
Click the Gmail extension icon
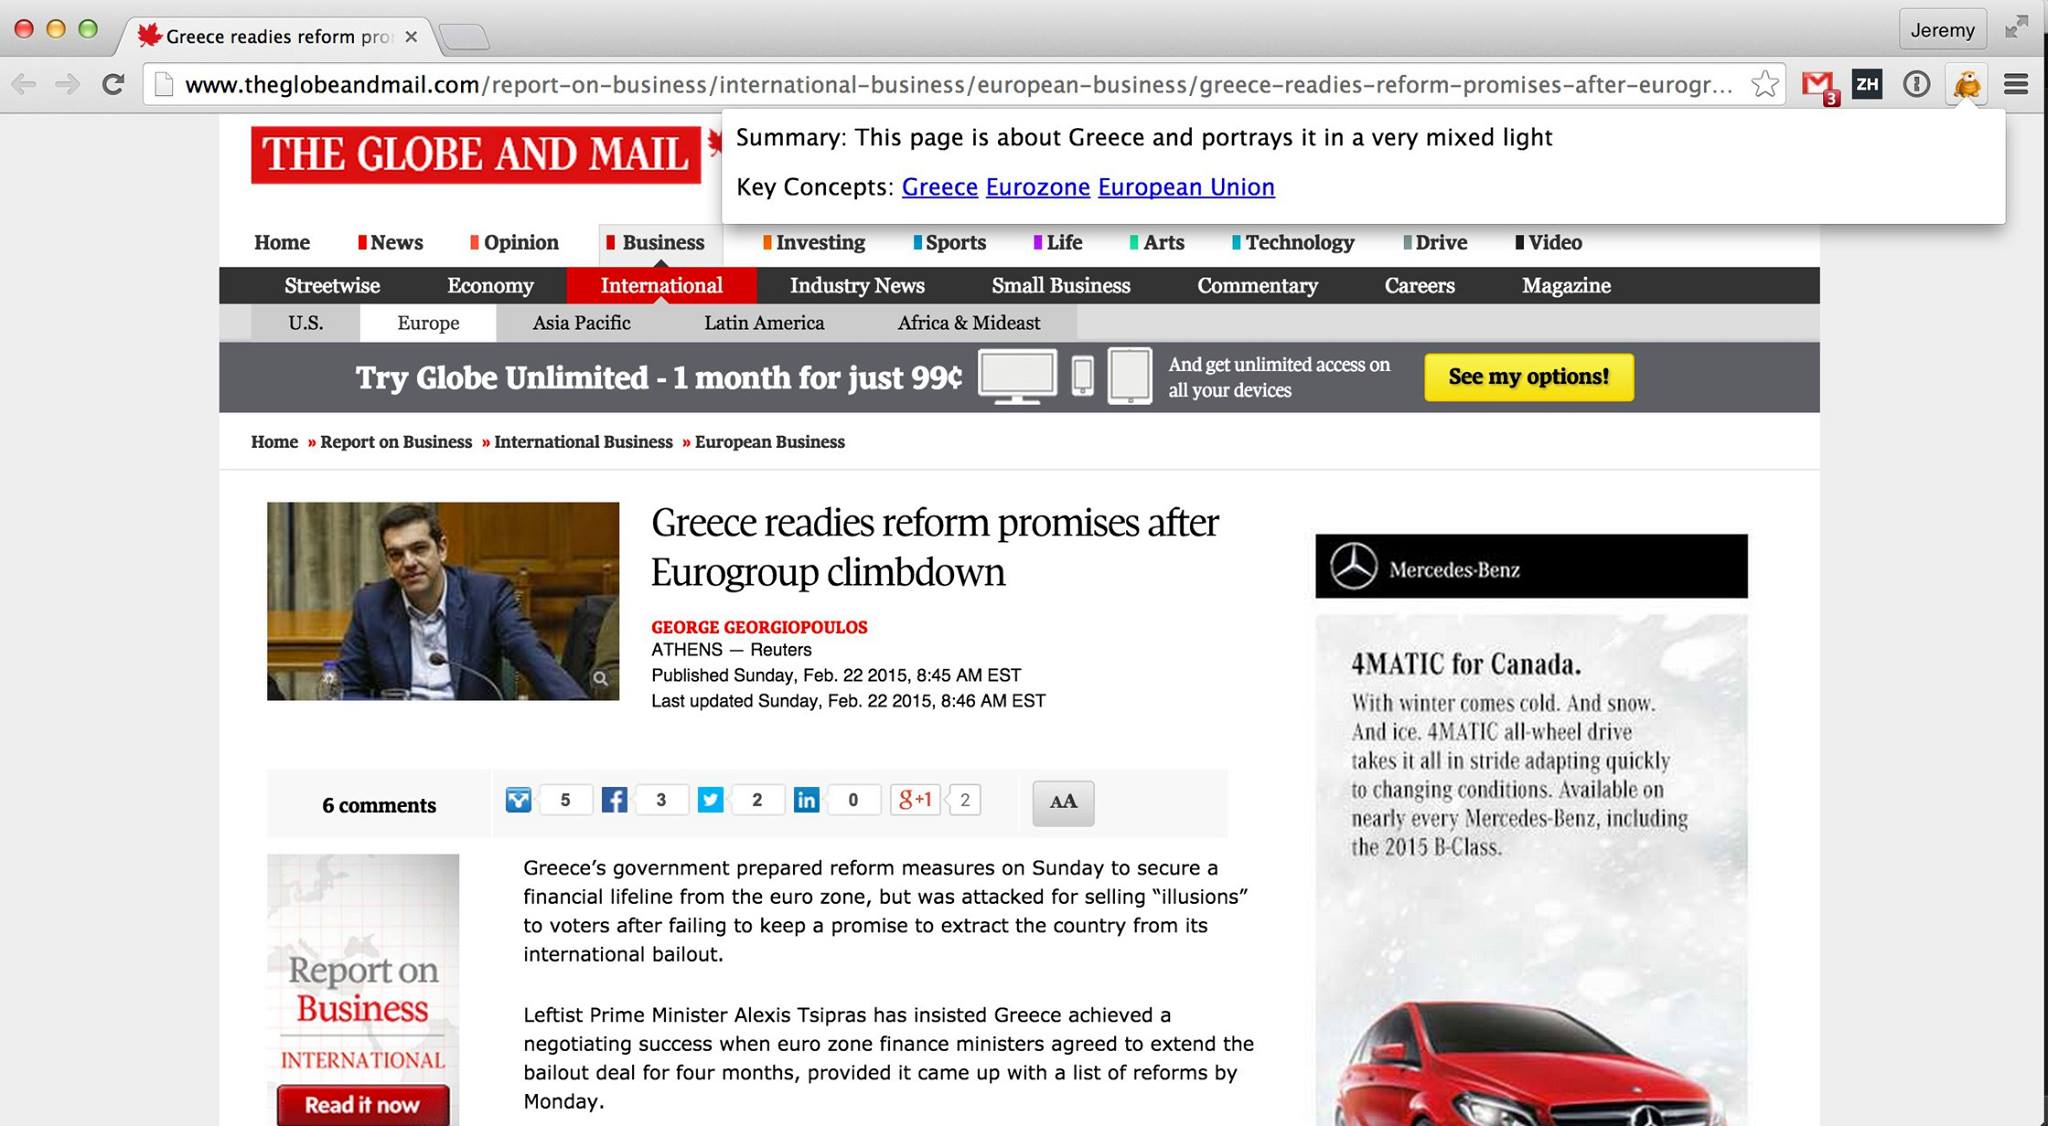[1817, 85]
